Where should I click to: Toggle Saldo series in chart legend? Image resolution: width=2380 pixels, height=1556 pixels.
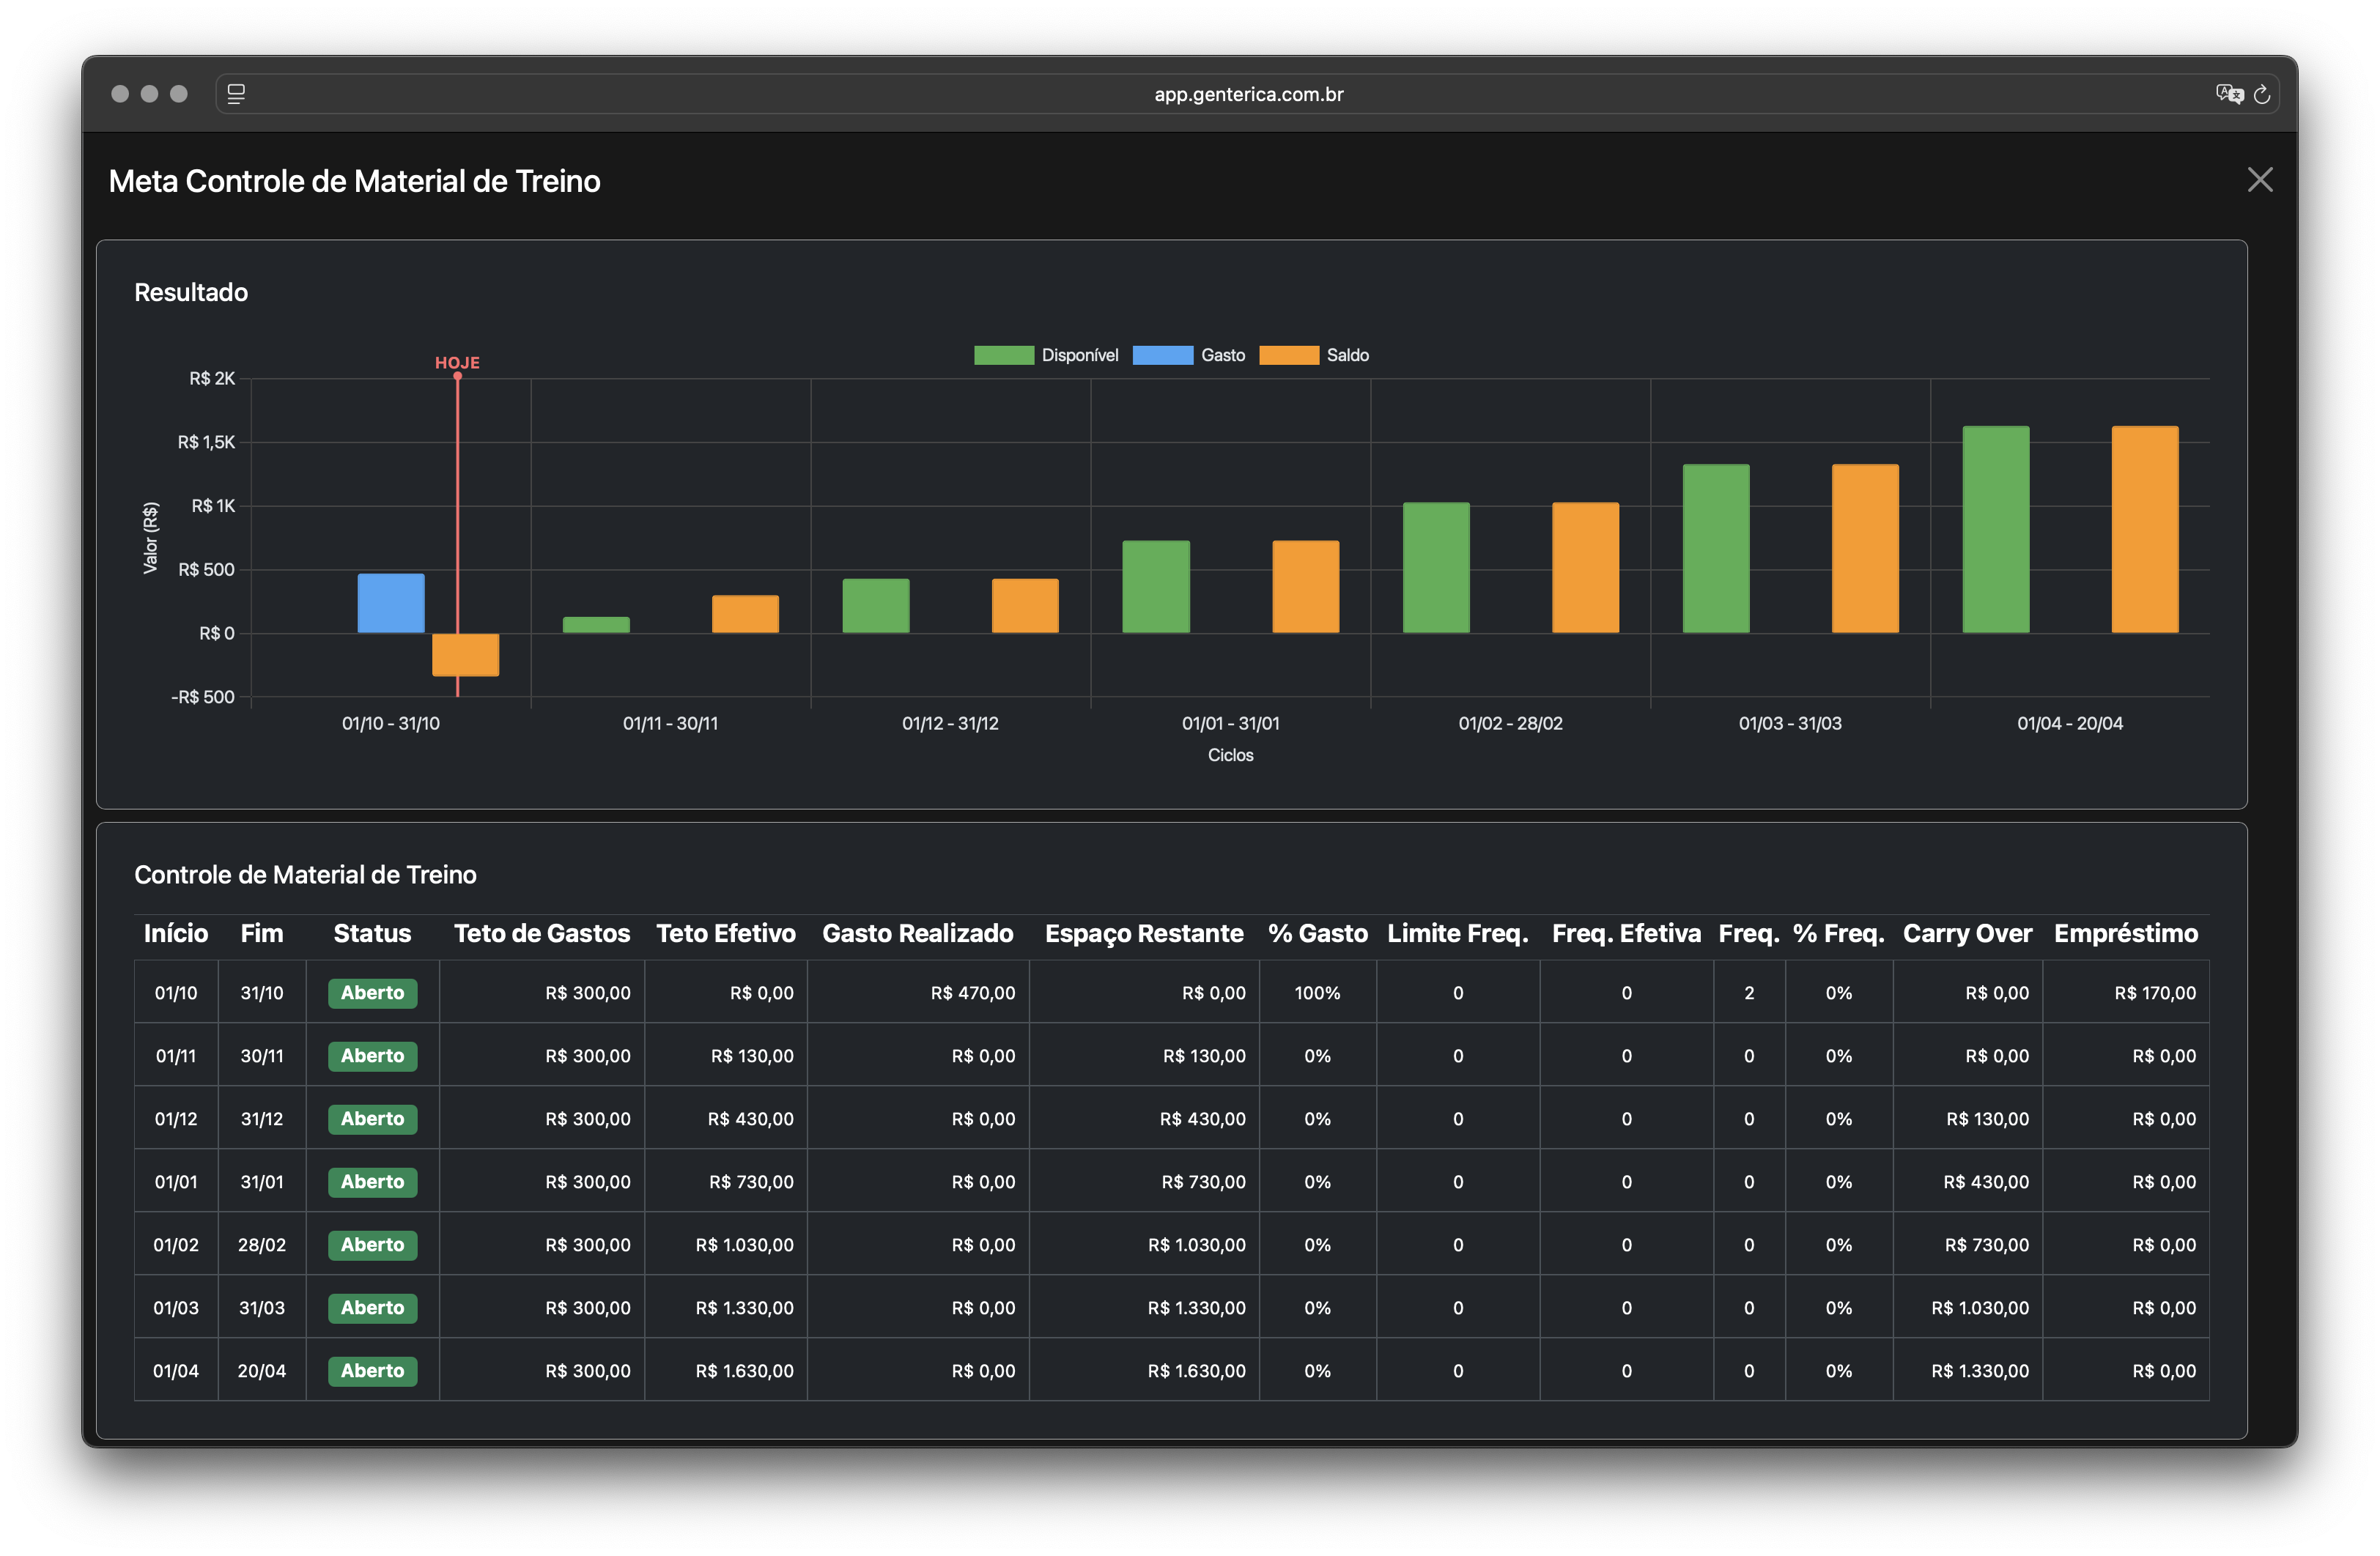pos(1347,355)
